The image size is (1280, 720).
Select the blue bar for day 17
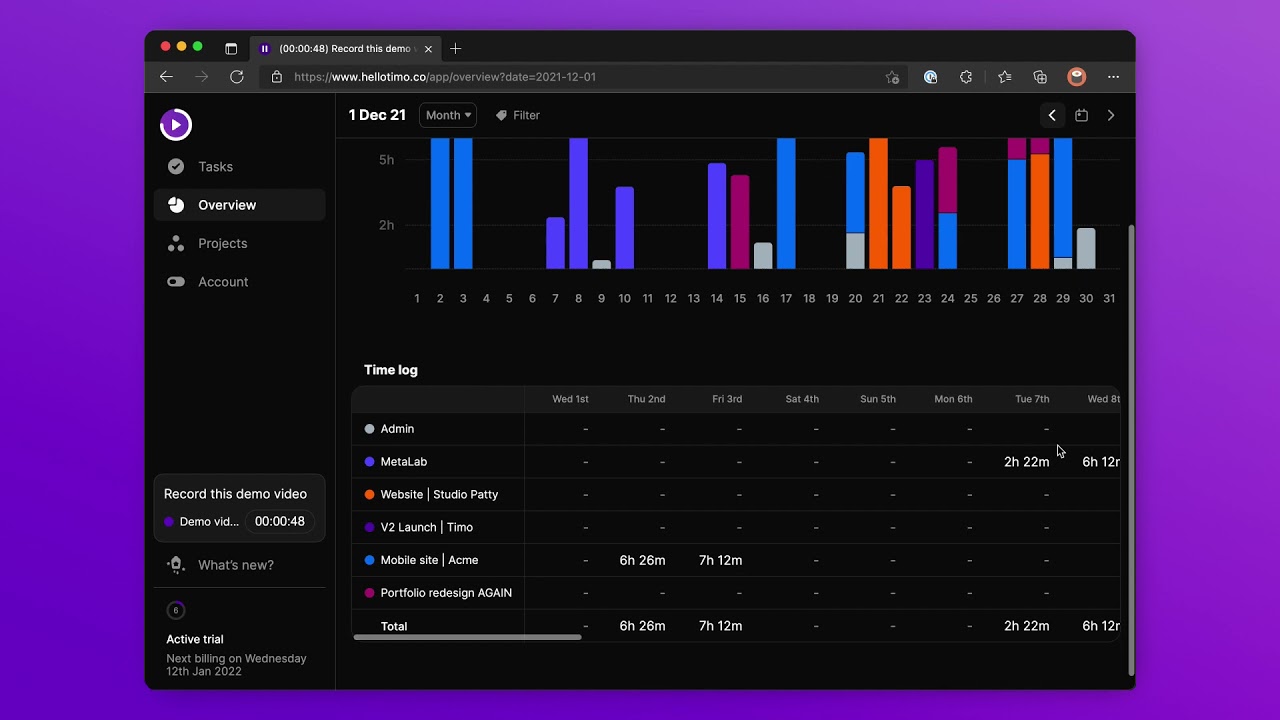point(786,203)
